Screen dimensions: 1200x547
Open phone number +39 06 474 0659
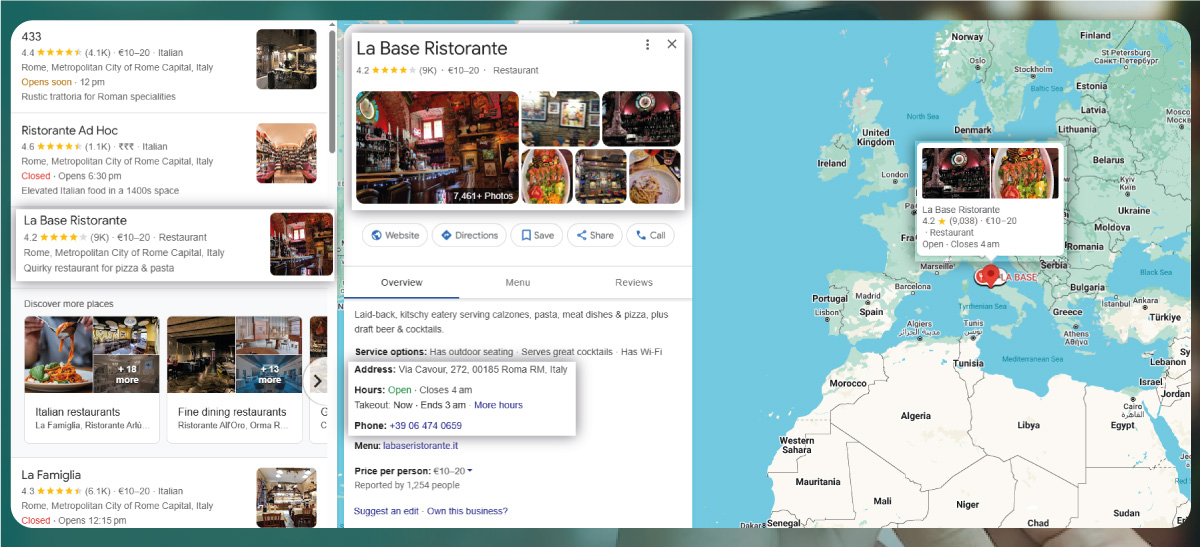(426, 426)
